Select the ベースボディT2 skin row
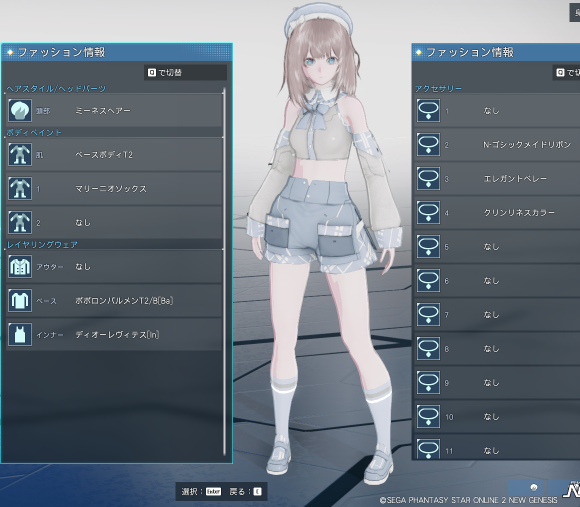 coord(114,155)
